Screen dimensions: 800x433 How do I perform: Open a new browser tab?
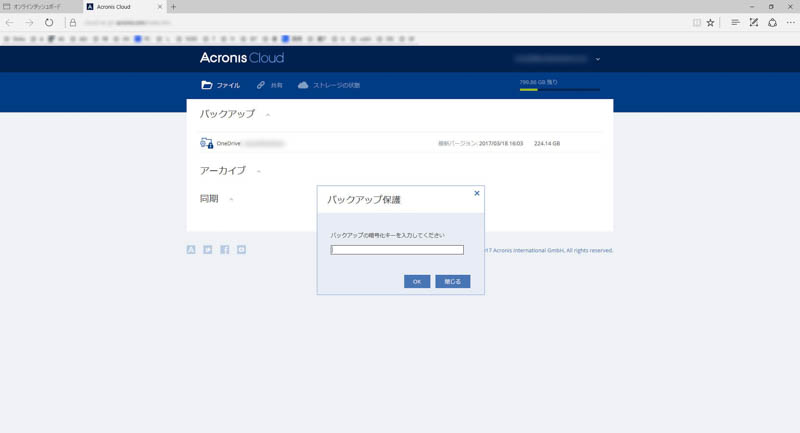[x=173, y=7]
